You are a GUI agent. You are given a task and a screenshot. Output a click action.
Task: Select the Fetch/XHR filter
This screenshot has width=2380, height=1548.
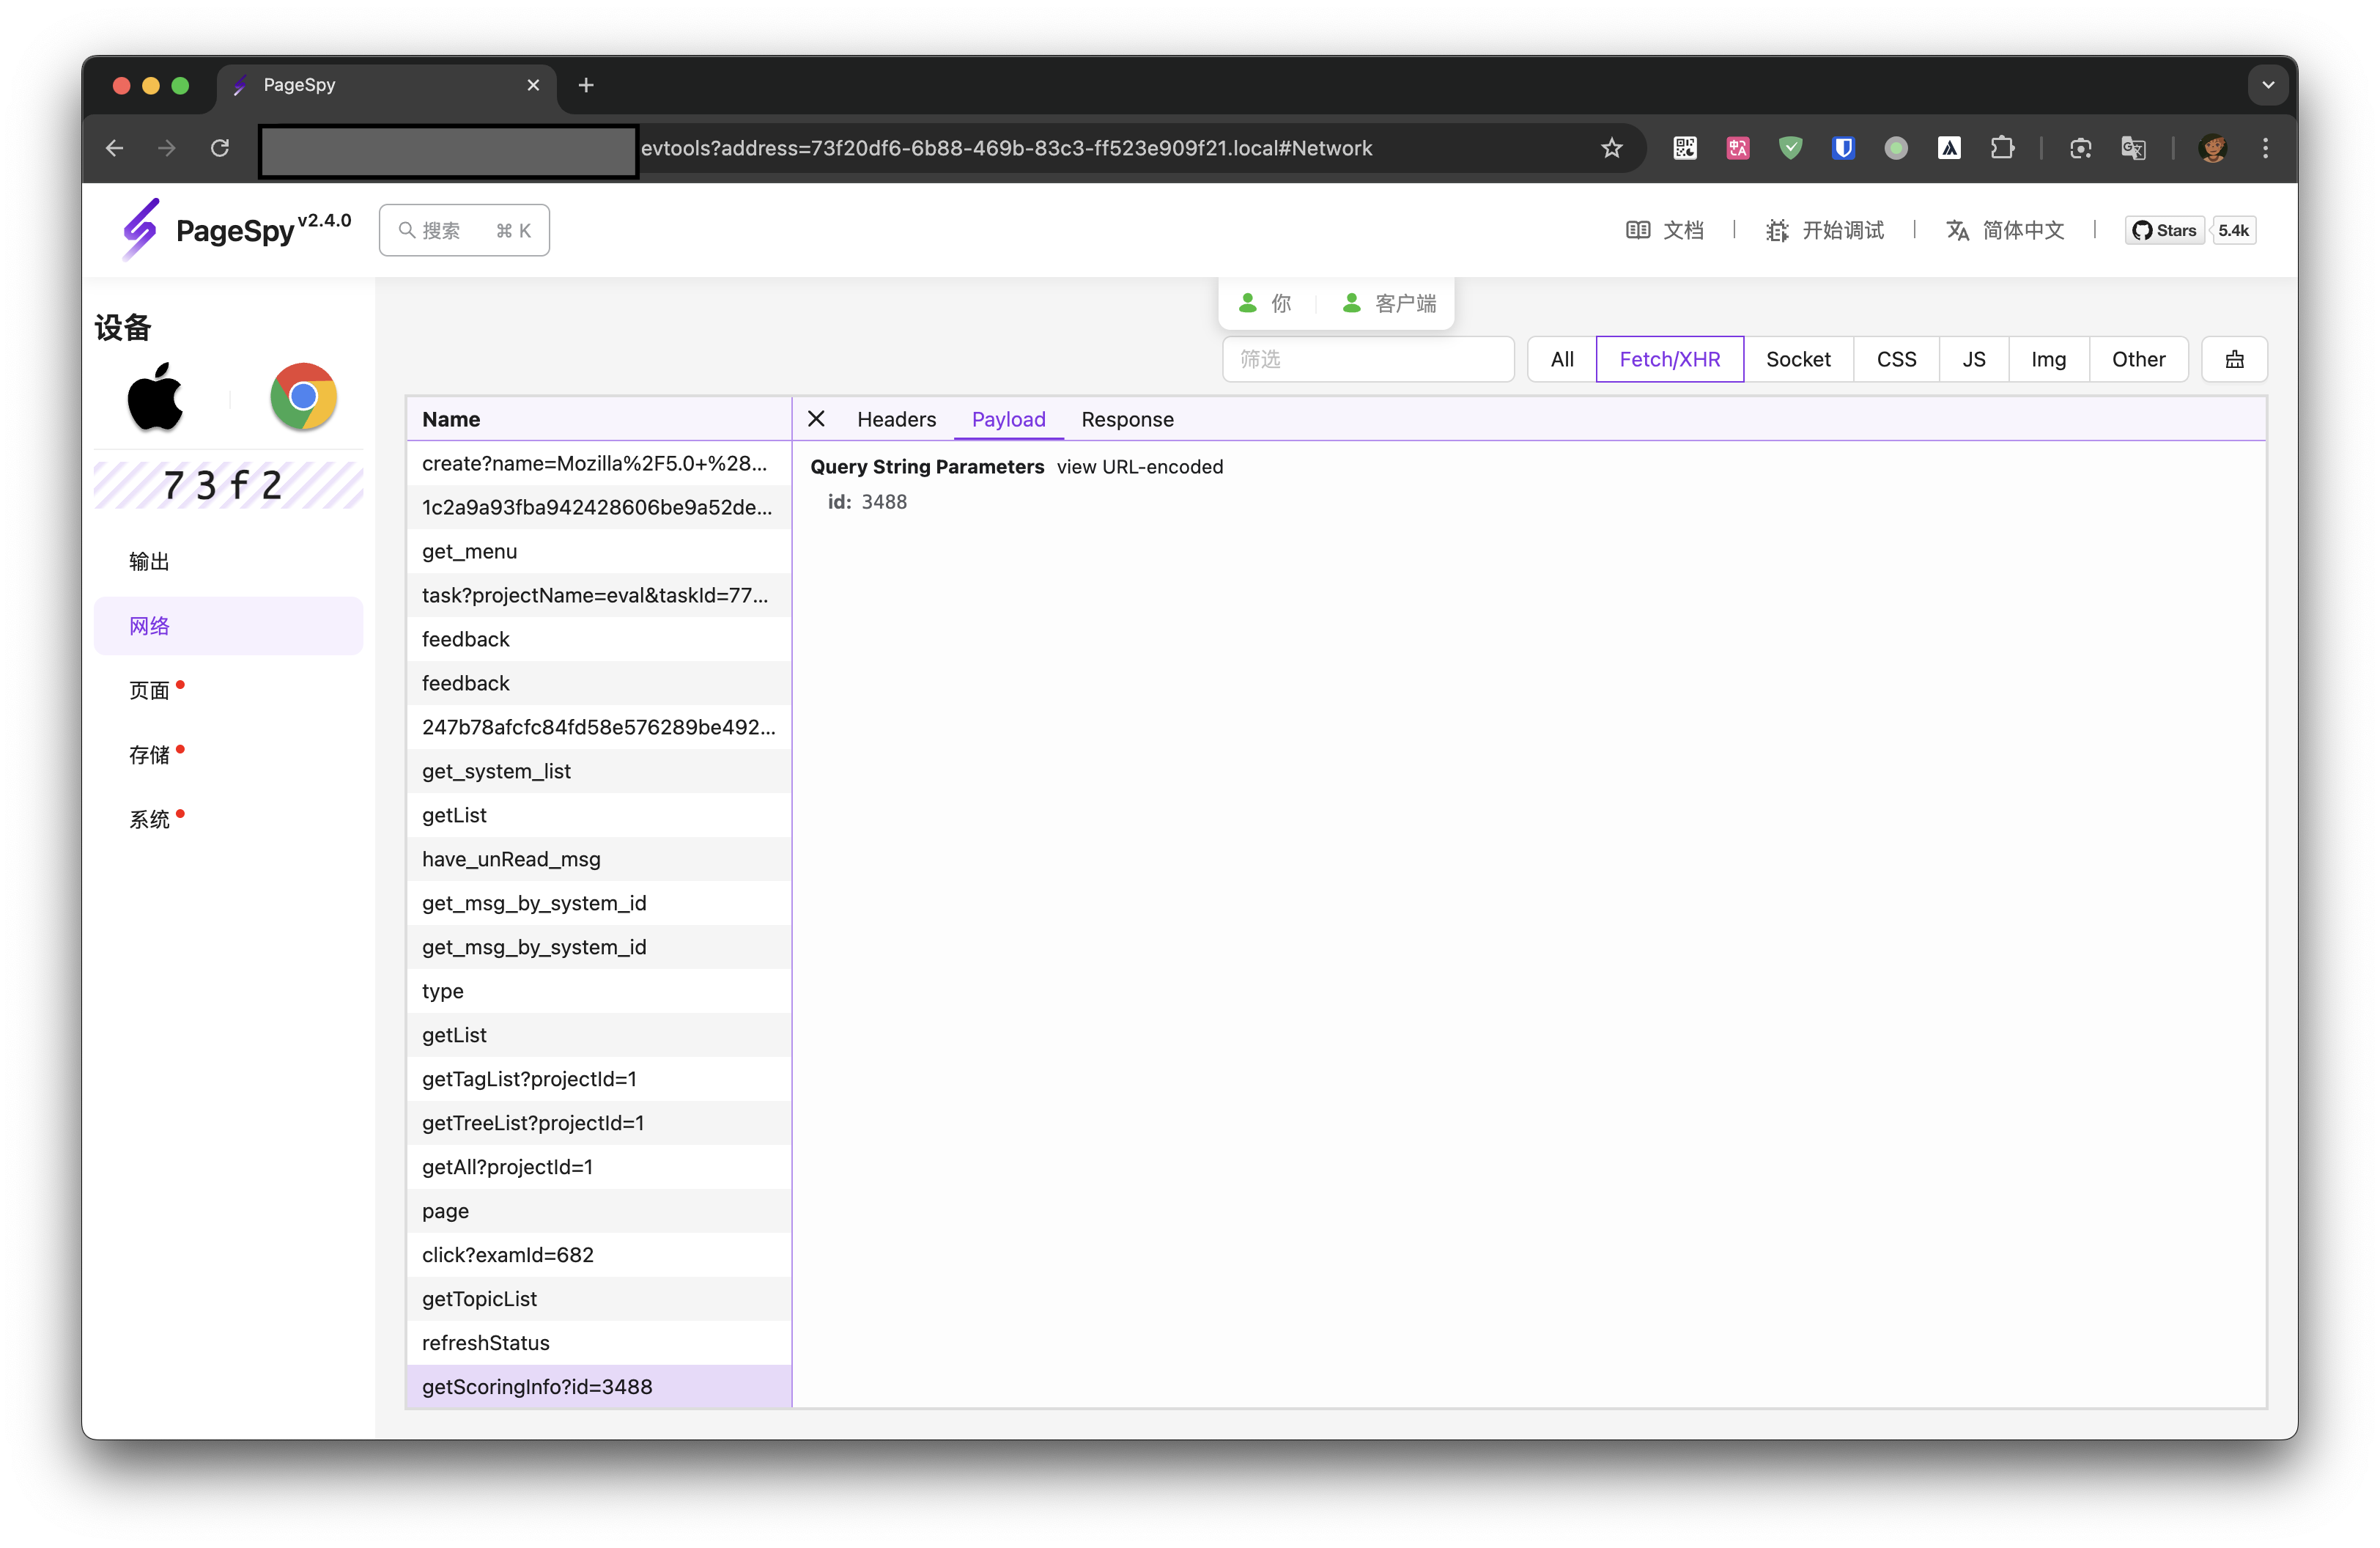click(1669, 359)
